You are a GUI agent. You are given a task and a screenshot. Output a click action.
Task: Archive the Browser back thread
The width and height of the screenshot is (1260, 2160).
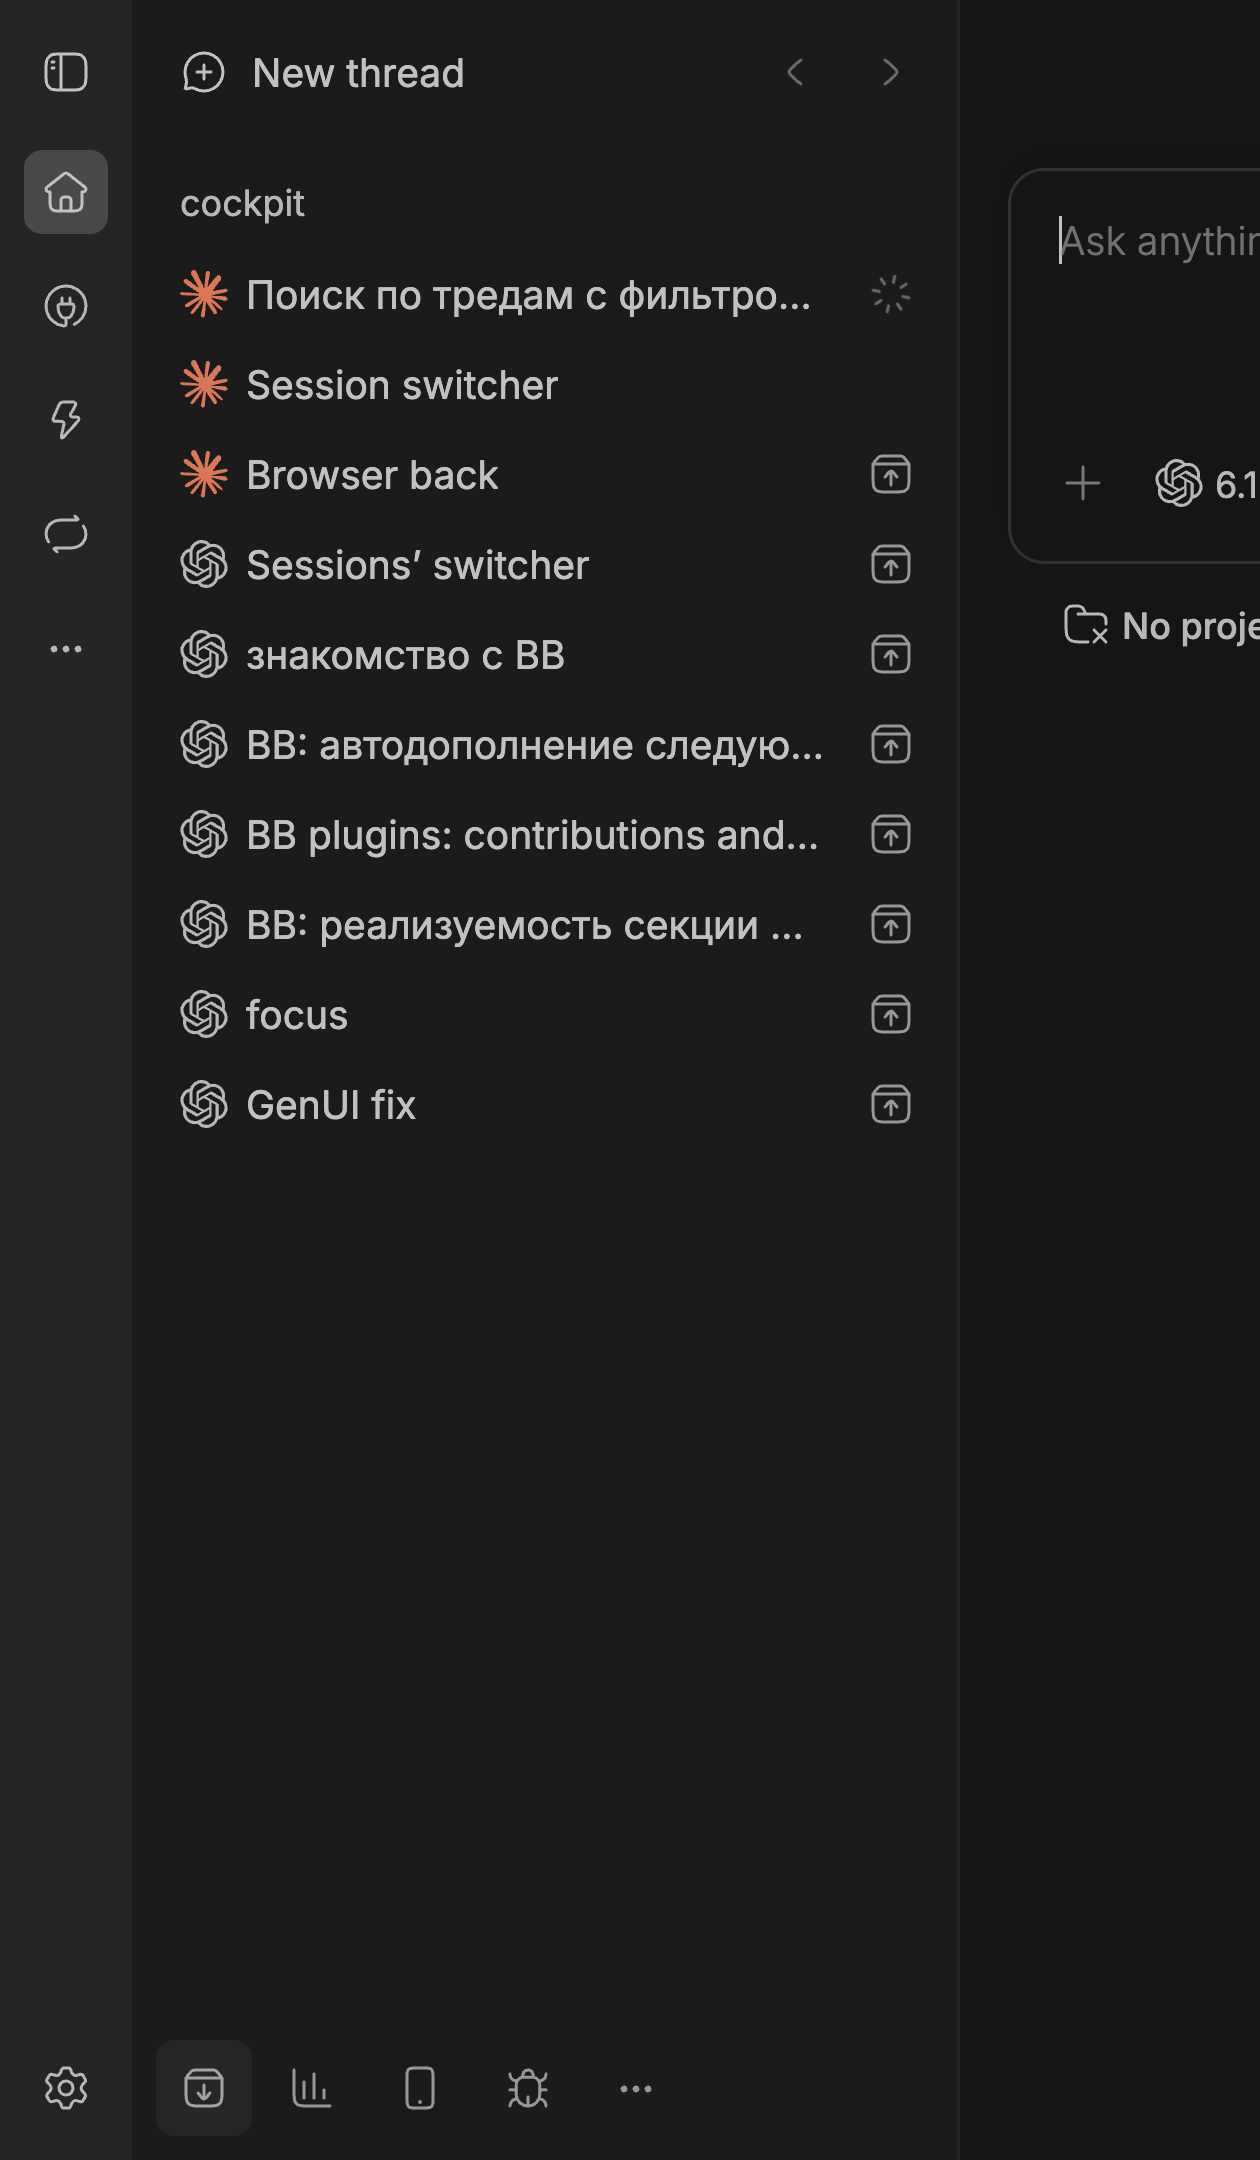(891, 475)
